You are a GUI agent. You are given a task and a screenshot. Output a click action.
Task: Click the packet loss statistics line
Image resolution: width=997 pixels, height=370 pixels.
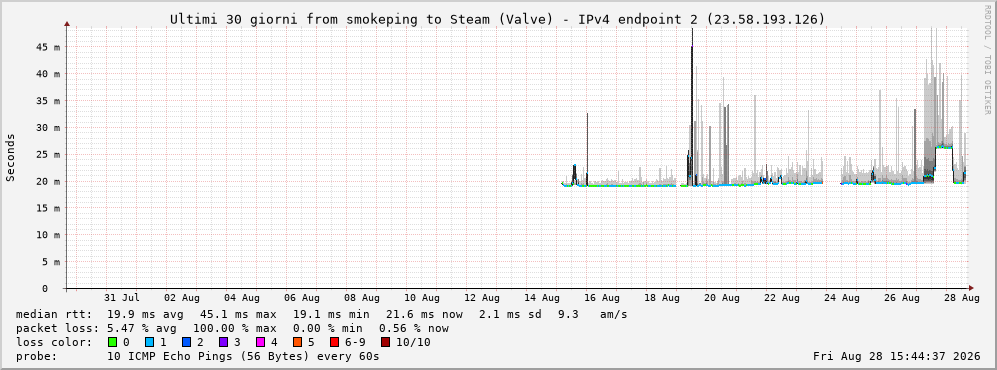232,328
